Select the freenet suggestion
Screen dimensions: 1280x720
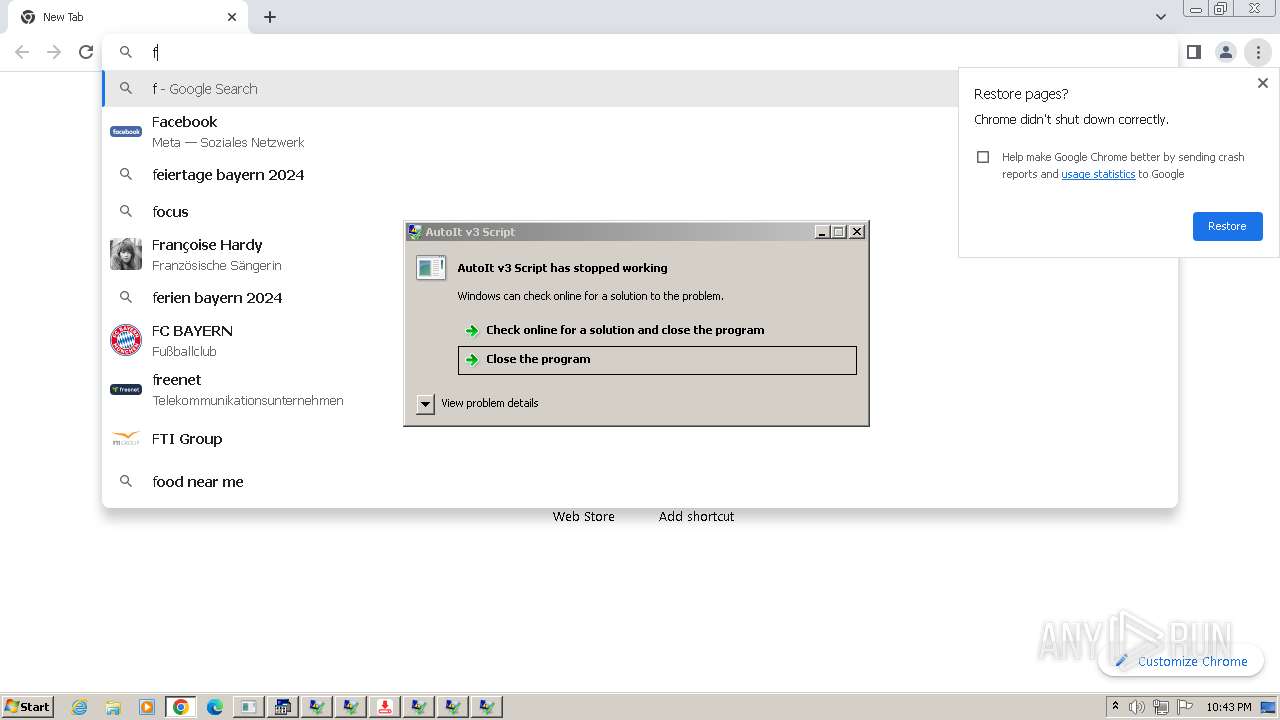[x=640, y=389]
